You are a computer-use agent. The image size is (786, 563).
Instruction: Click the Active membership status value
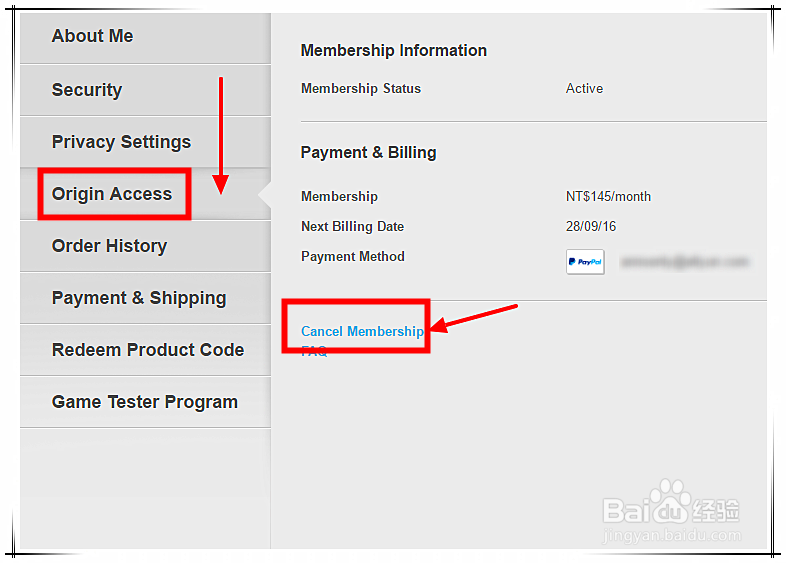coord(584,88)
